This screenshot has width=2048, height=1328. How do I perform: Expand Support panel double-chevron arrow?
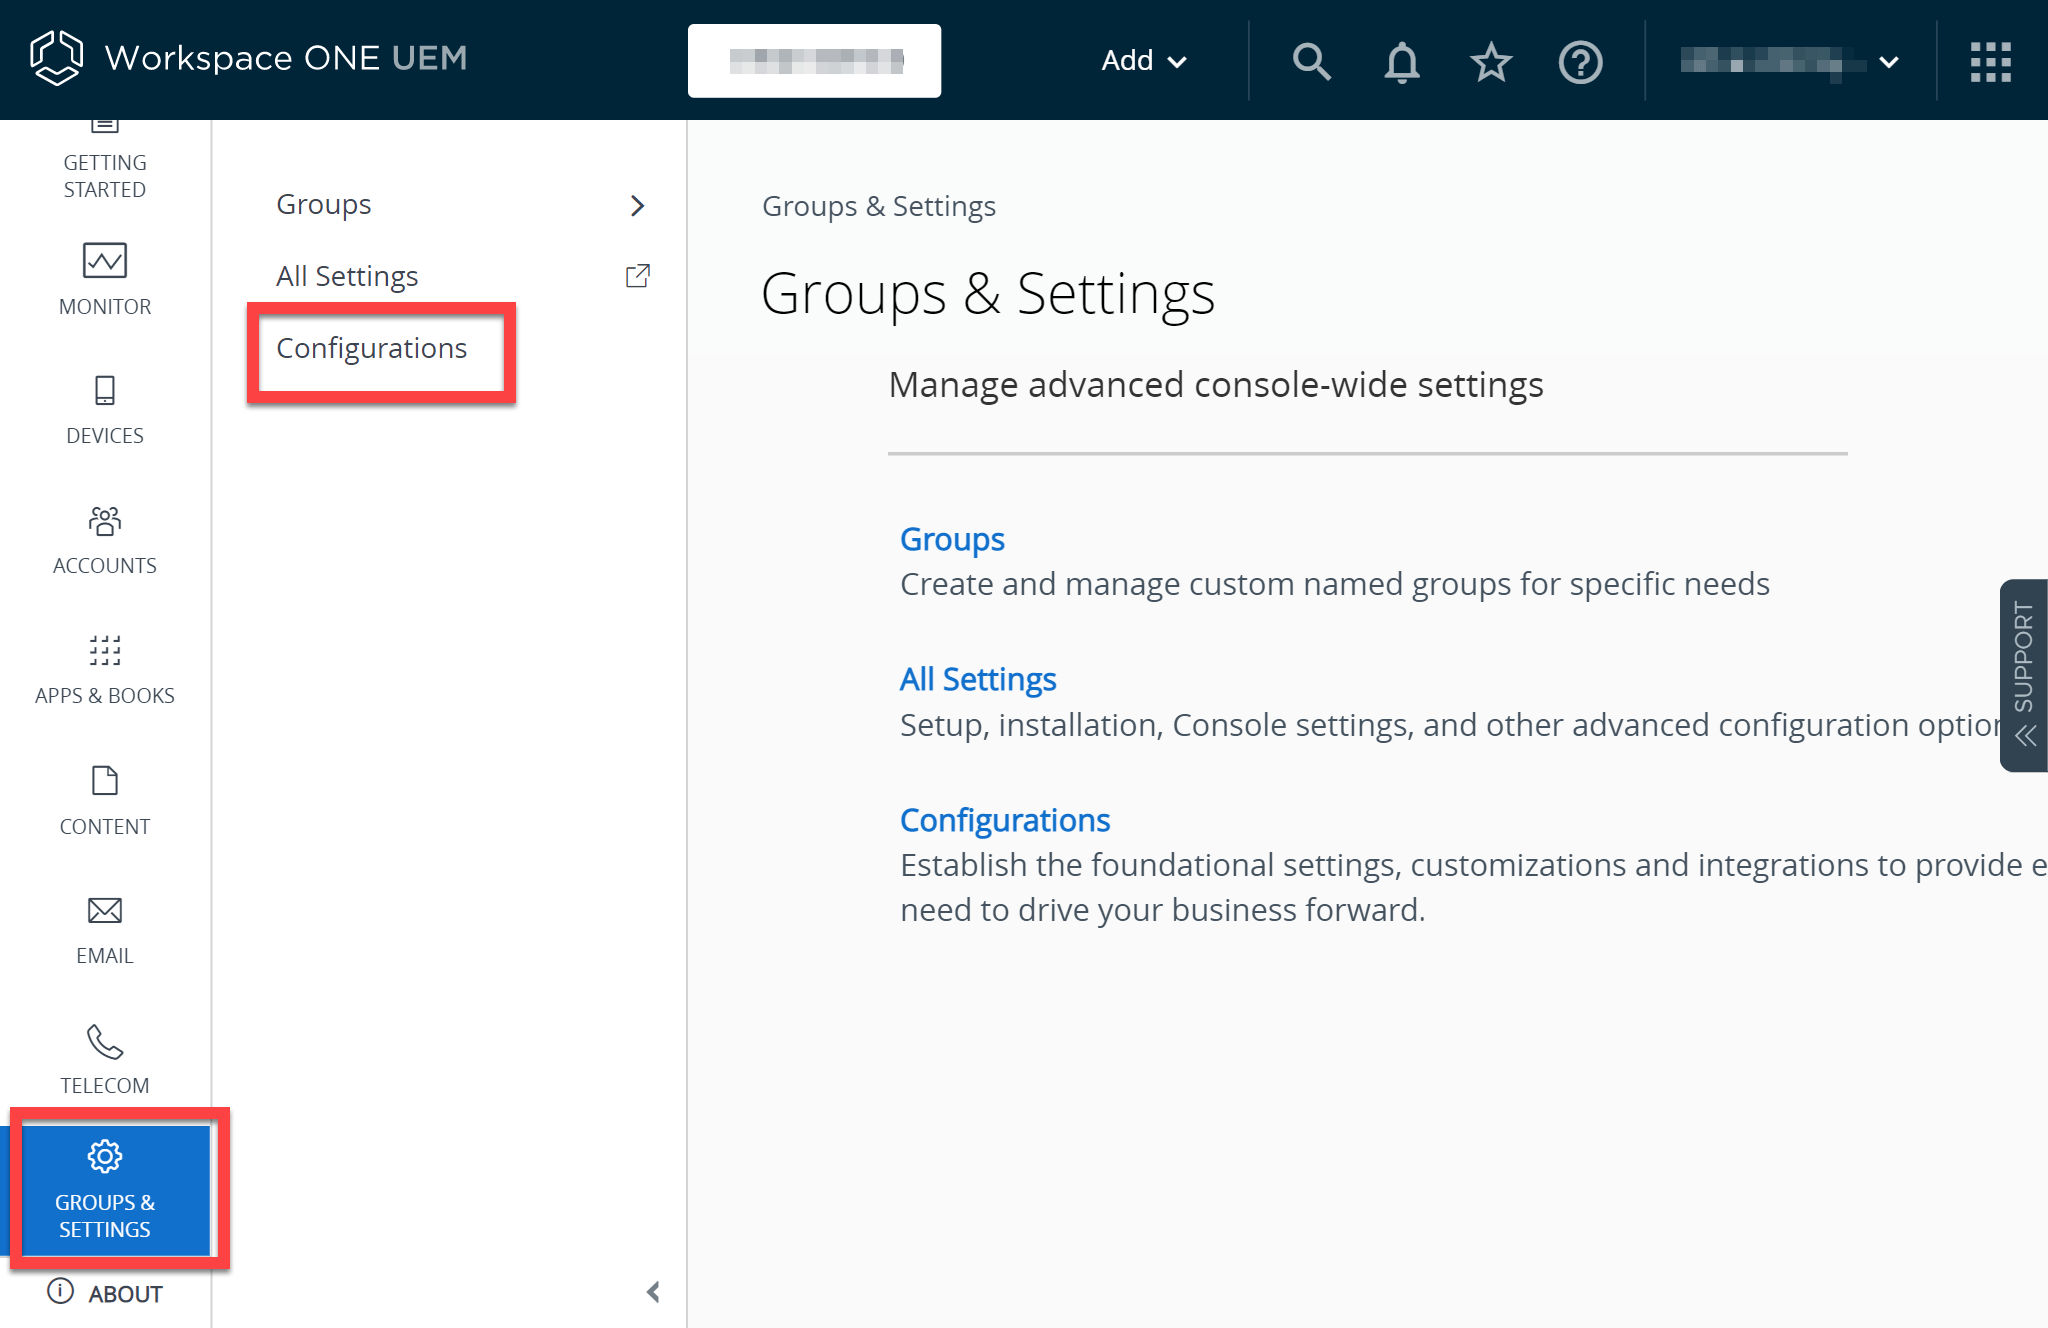[2025, 737]
